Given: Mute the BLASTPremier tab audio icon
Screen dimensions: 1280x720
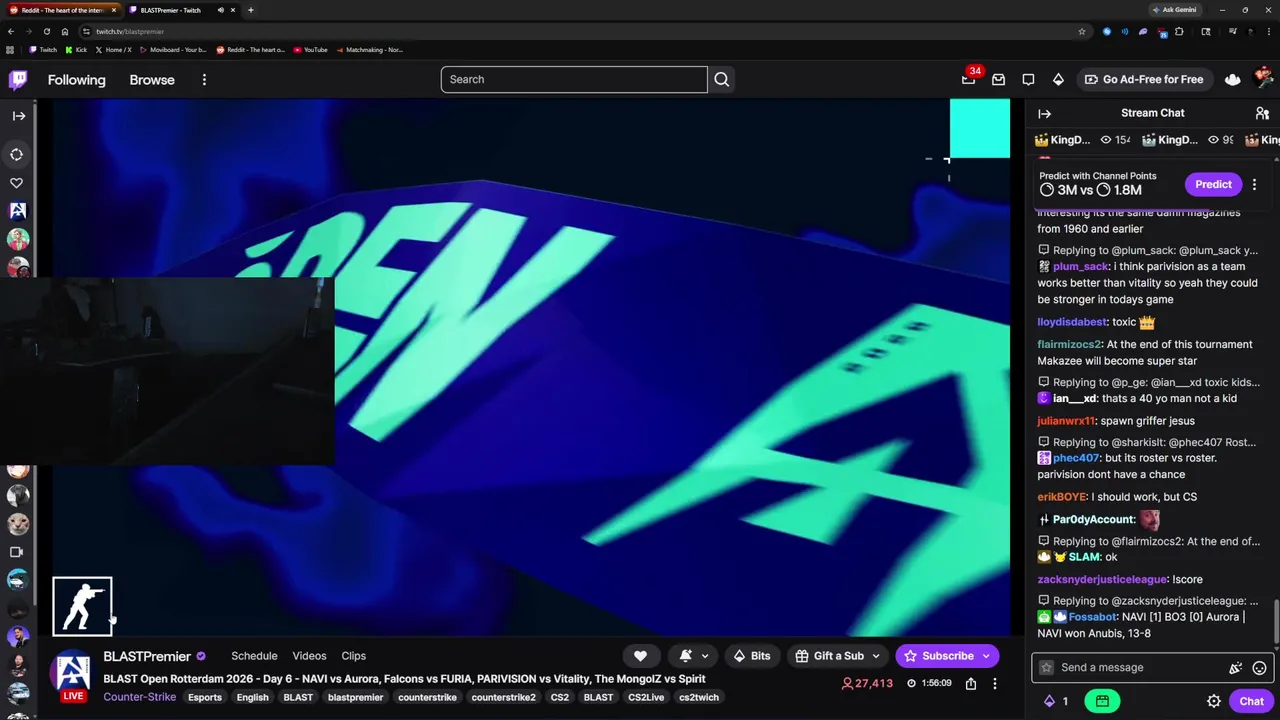Looking at the screenshot, I should coord(221,10).
